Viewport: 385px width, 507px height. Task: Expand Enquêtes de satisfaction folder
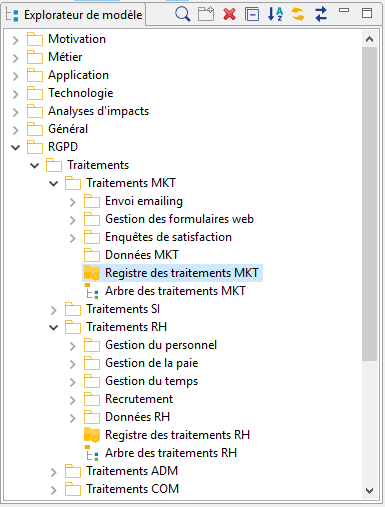tap(73, 238)
